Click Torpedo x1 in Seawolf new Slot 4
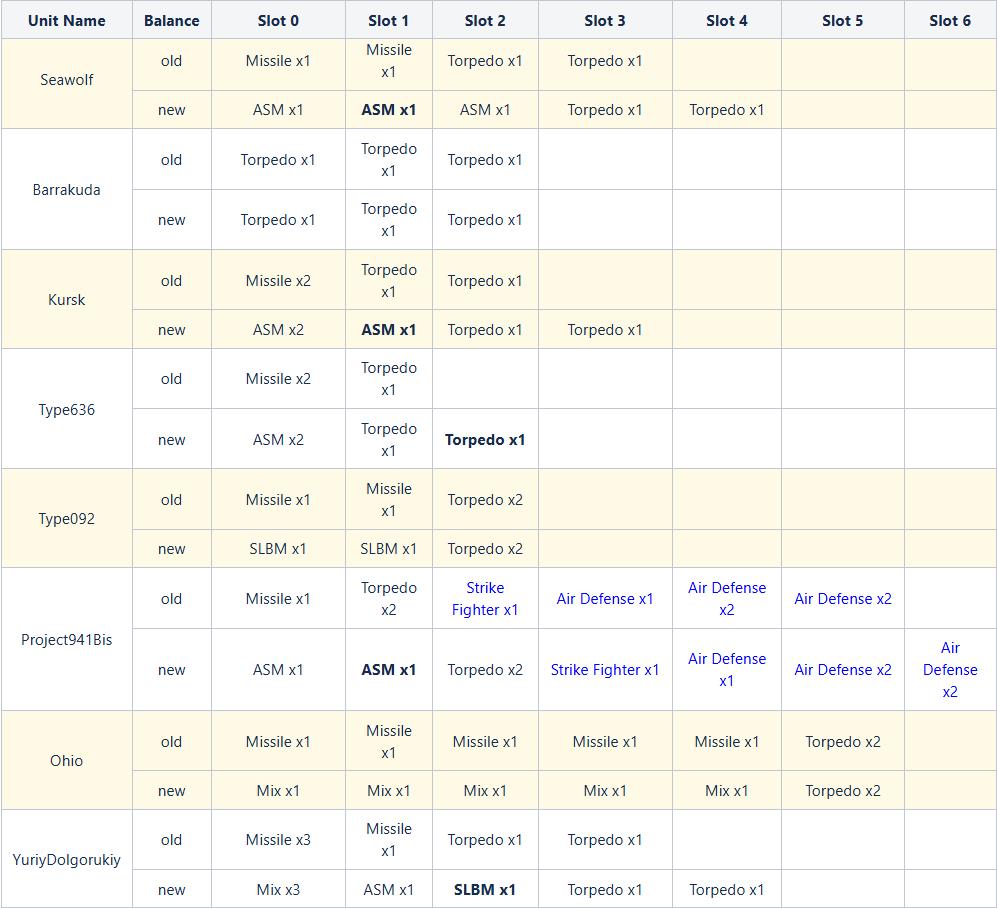 click(727, 110)
